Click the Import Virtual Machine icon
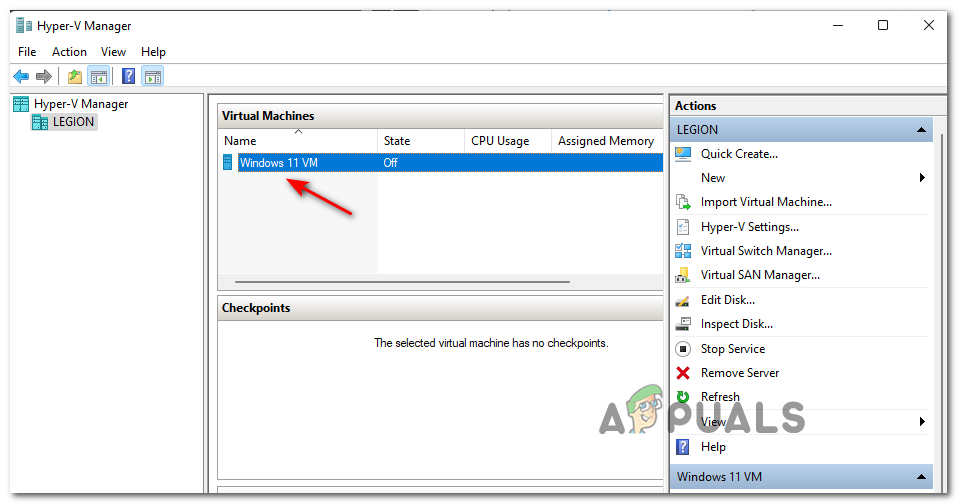The height and width of the screenshot is (504, 958). (x=683, y=202)
